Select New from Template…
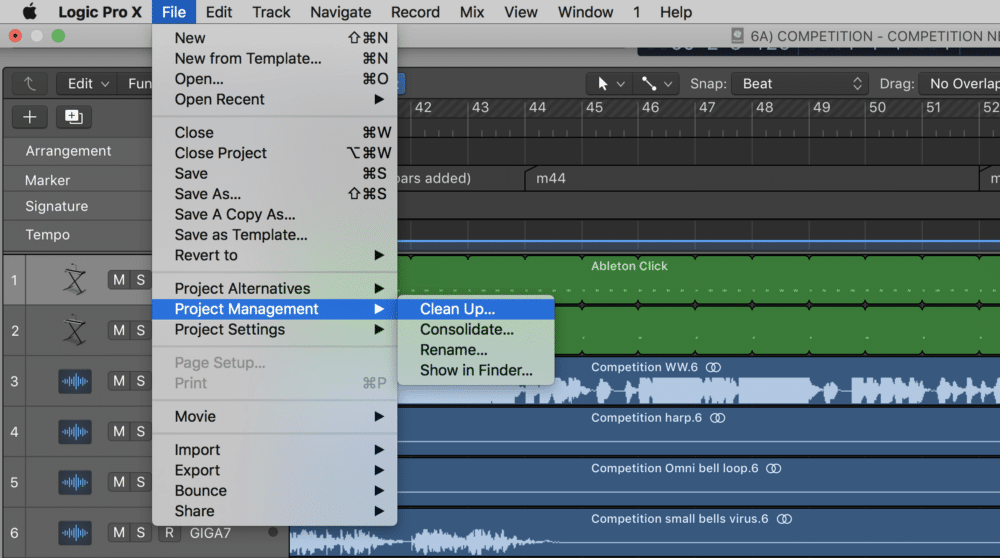Viewport: 1000px width, 558px height. click(x=274, y=58)
